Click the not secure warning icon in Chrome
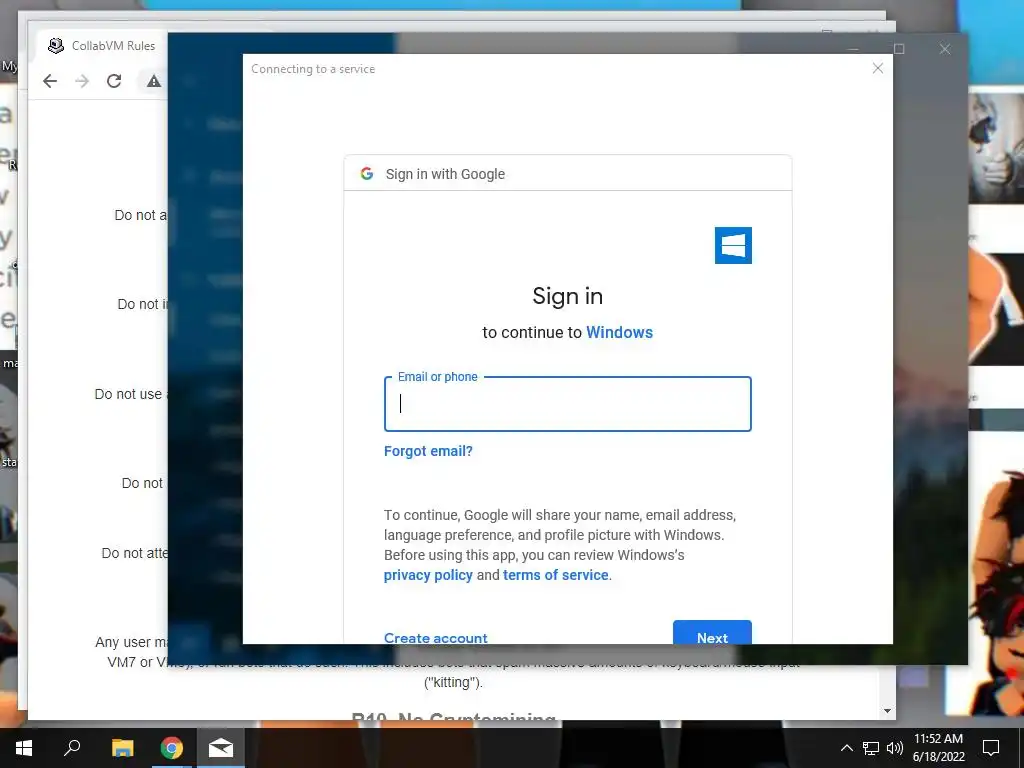1024x768 pixels. pos(153,81)
